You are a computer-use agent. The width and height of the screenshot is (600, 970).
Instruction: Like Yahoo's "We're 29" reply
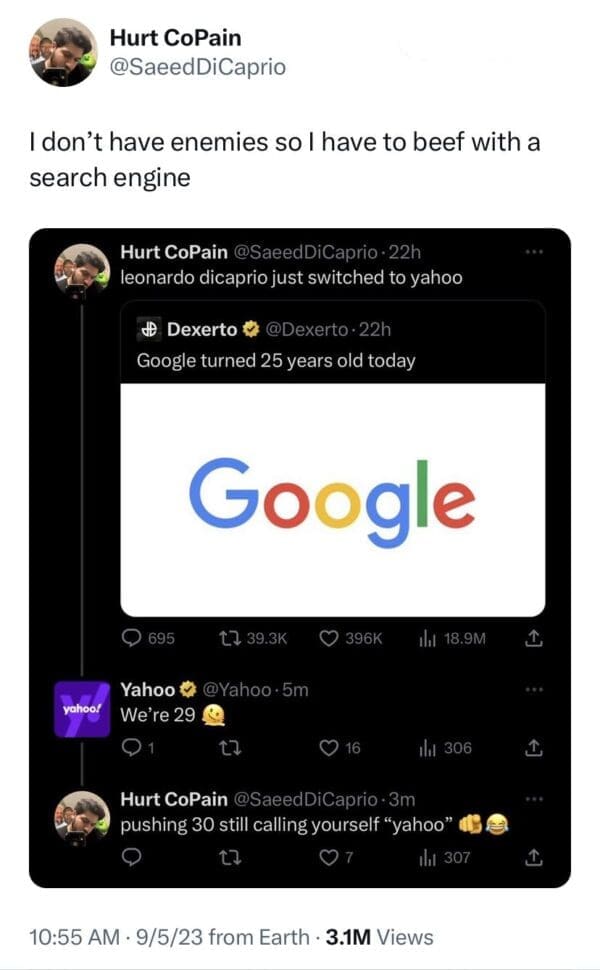(x=326, y=748)
